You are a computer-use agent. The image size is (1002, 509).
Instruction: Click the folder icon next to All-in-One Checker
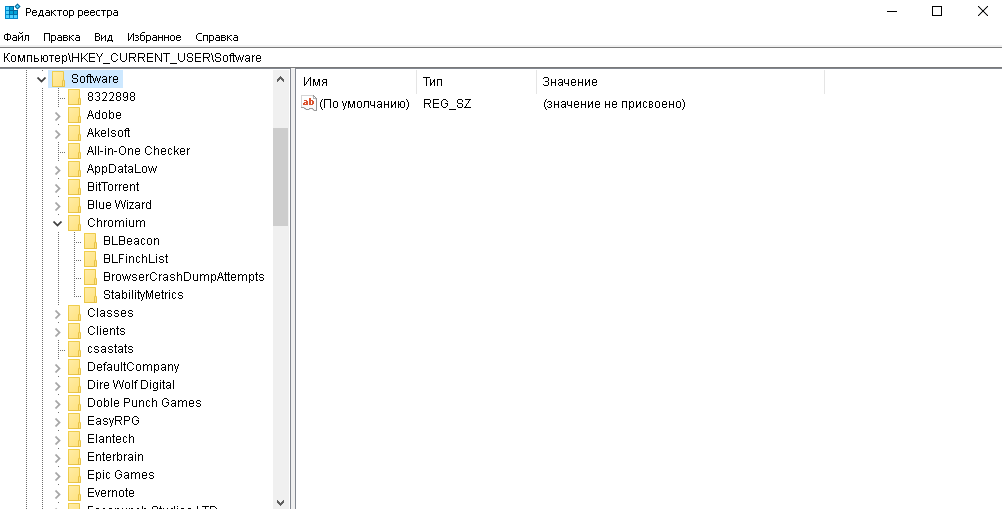pos(75,151)
